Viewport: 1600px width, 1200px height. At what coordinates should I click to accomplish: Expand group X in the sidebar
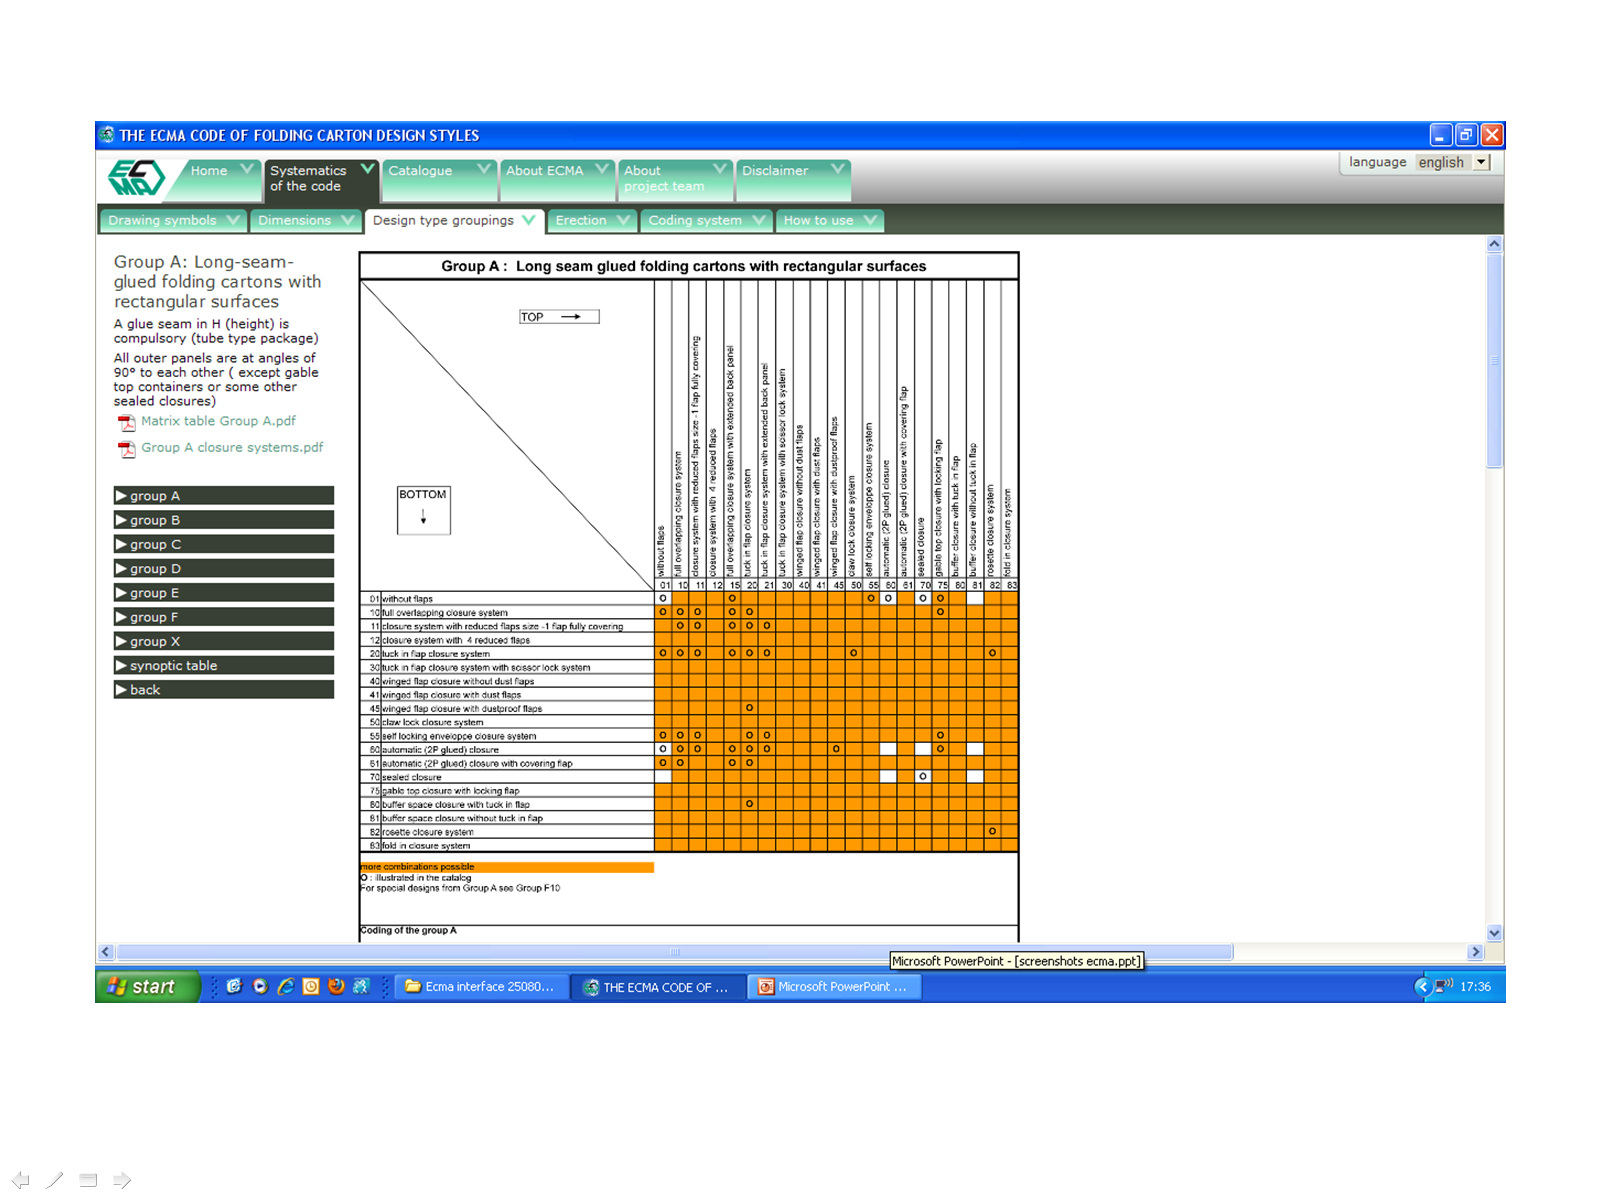click(x=223, y=641)
